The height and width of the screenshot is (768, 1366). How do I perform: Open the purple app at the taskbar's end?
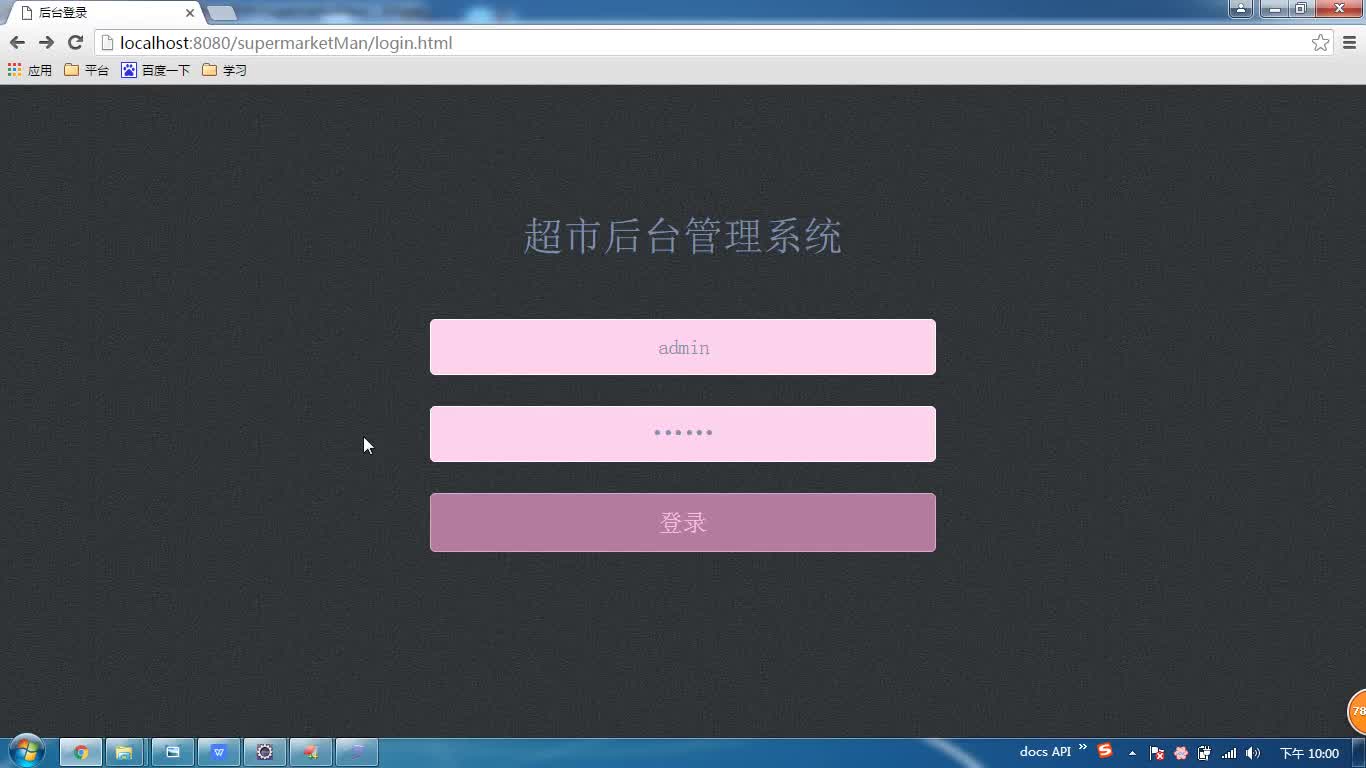(x=356, y=752)
